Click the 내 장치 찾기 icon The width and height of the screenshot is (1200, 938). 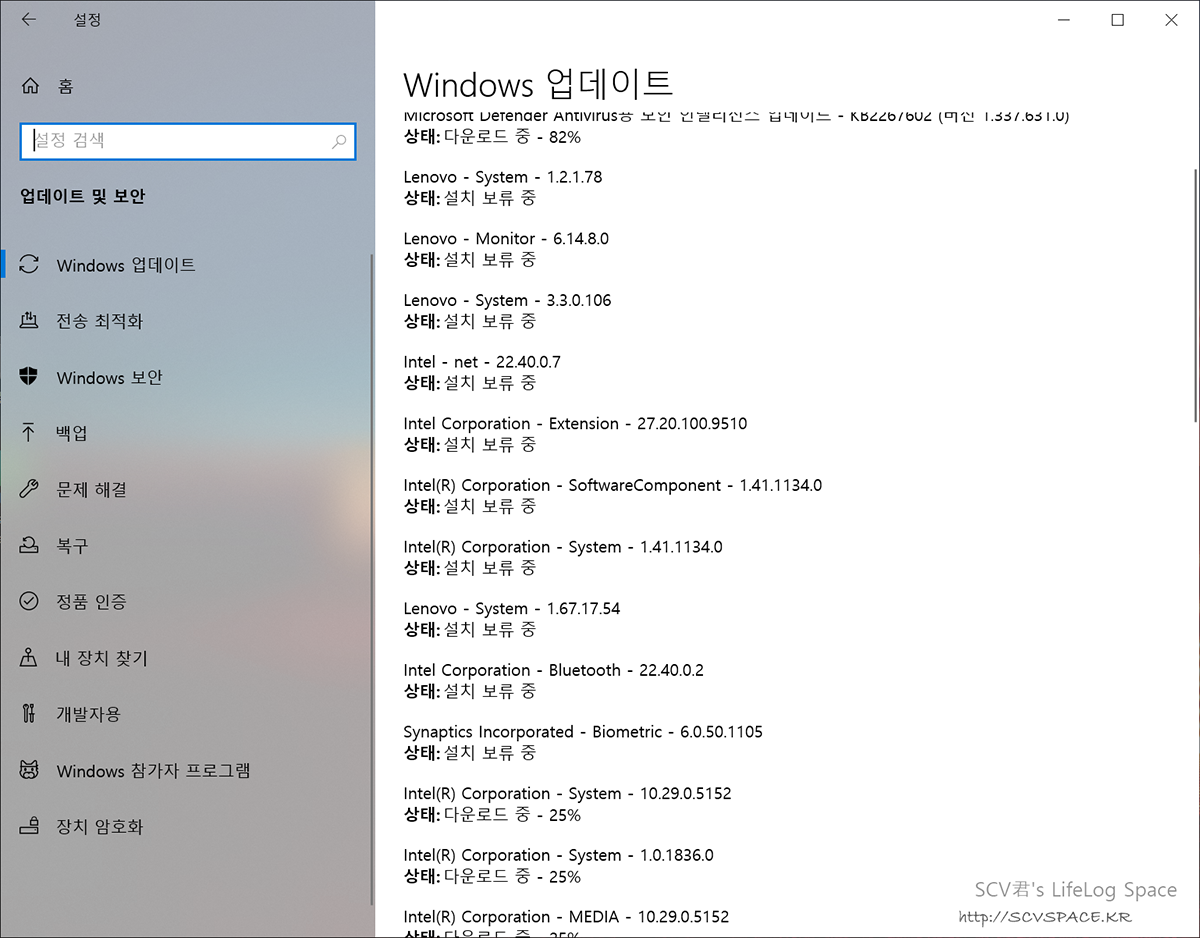point(30,658)
